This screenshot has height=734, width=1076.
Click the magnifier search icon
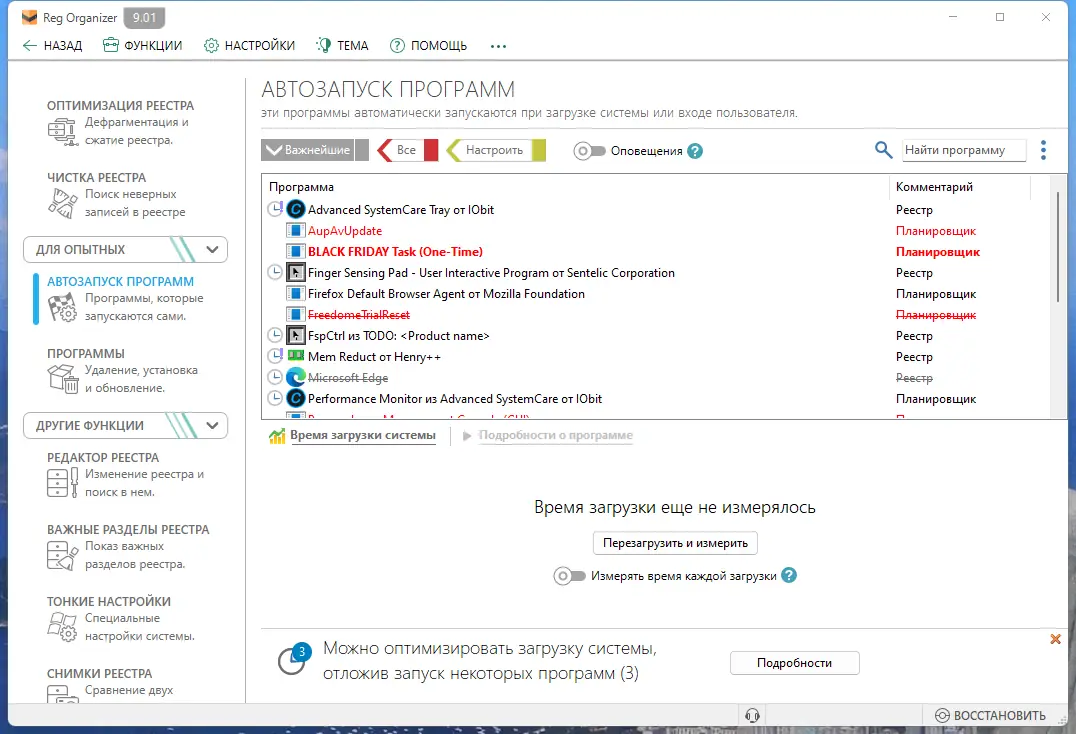883,150
